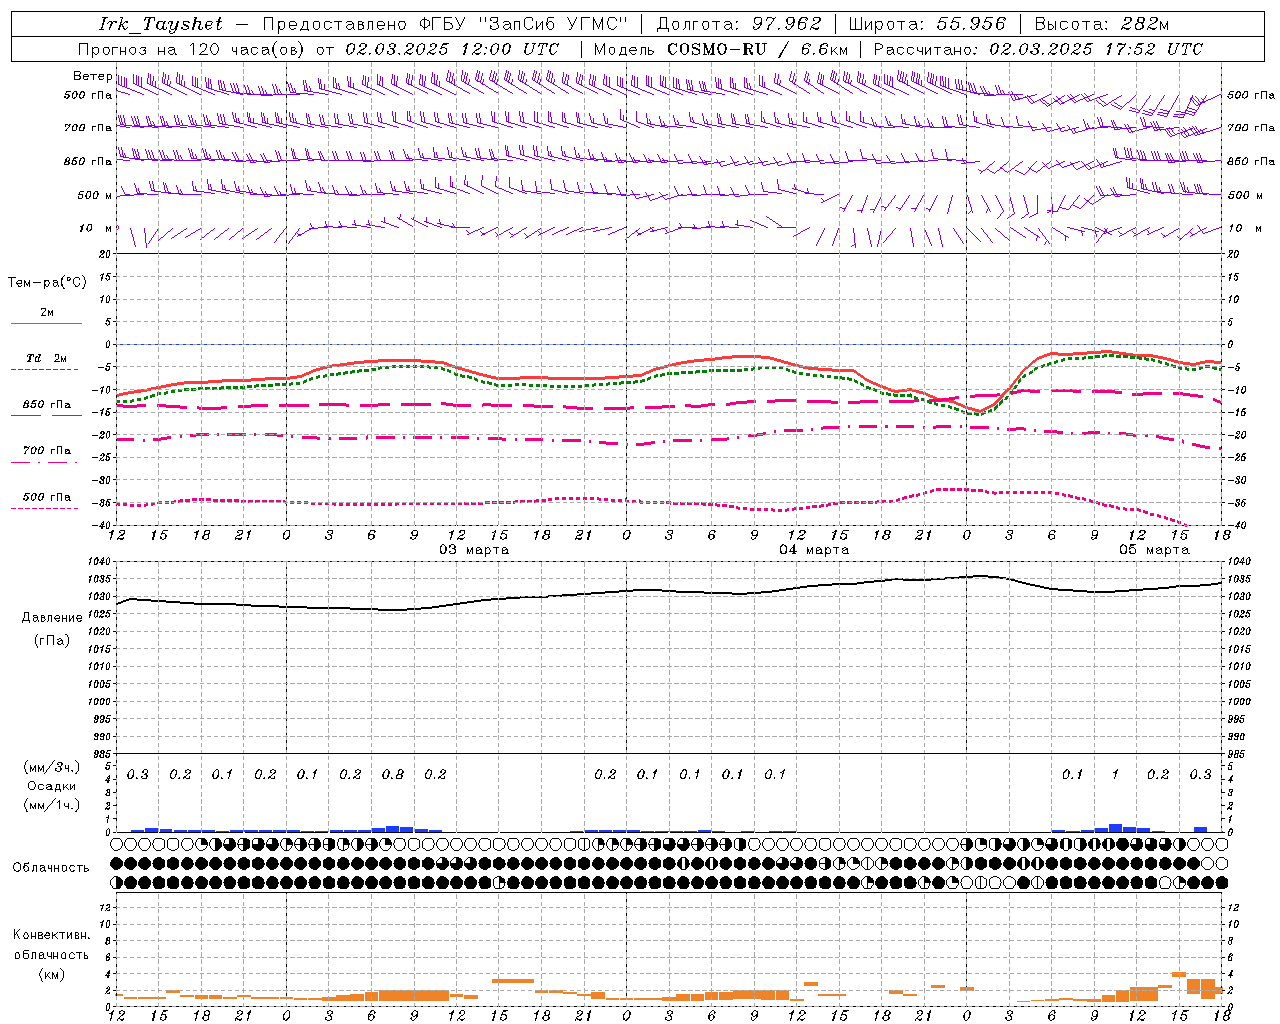Click the '03 марта' date label

(474, 550)
